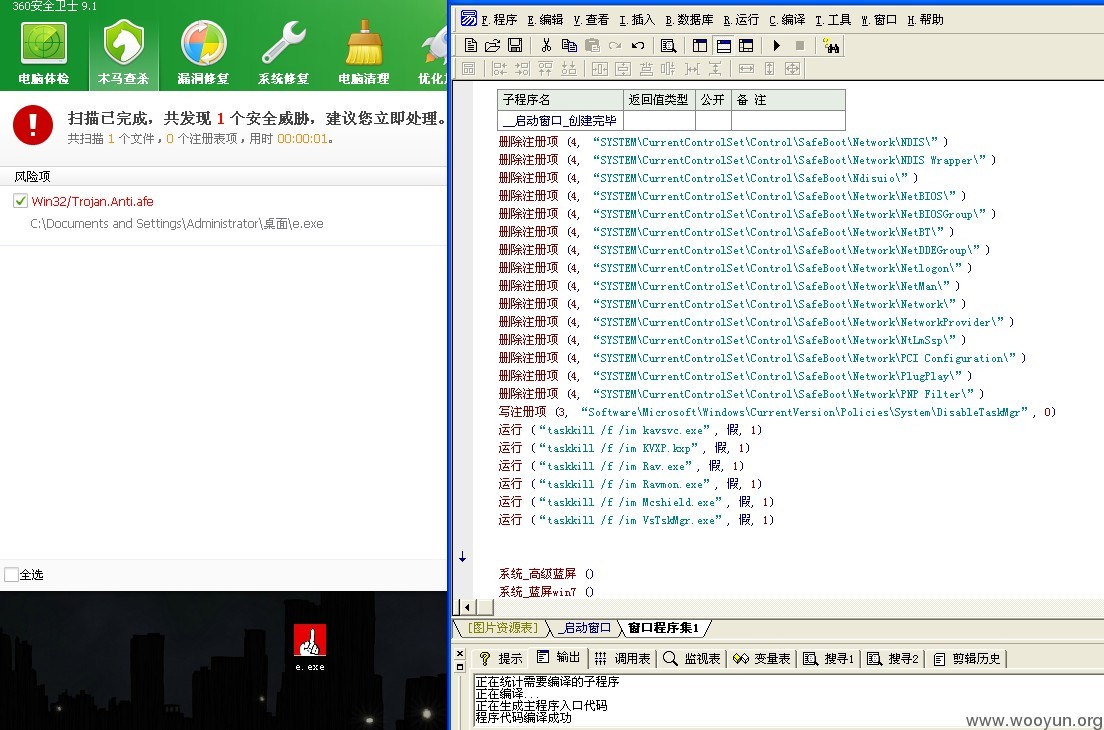Screen dimensions: 1104x730
Task: Open the B.数据库 menu
Action: pyautogui.click(x=689, y=20)
